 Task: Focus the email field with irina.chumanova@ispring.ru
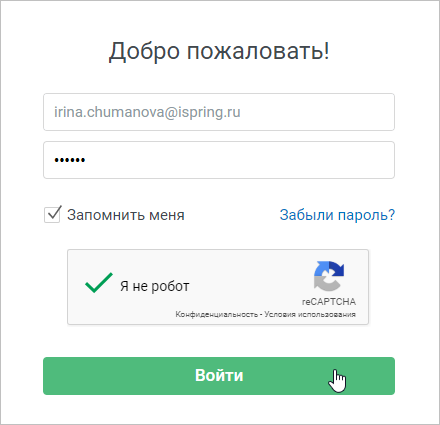[219, 112]
